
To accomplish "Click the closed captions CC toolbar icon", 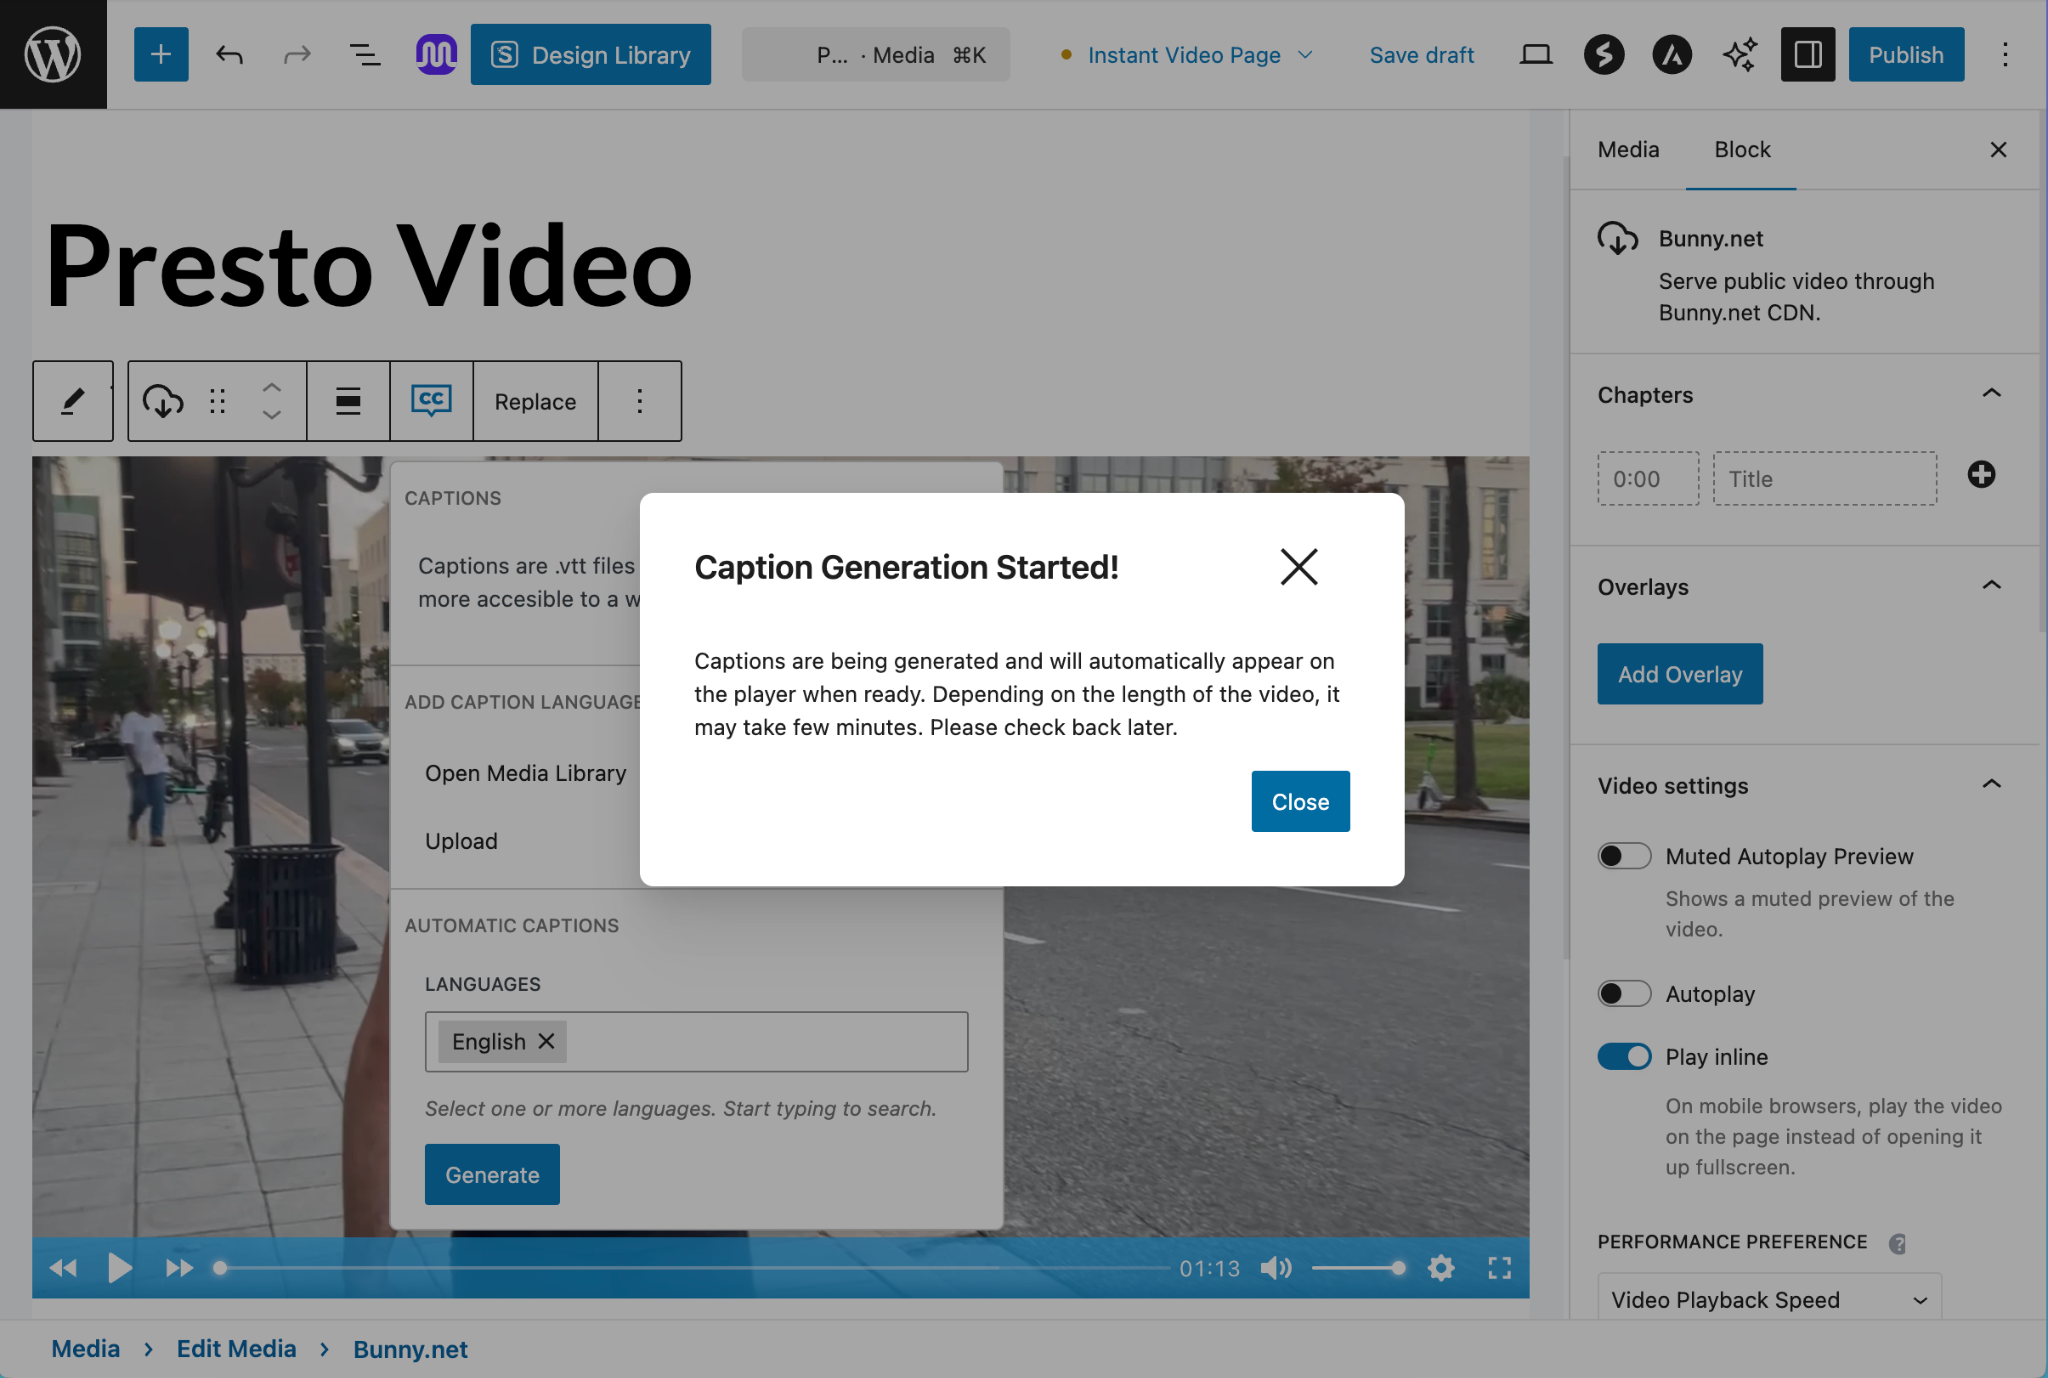I will [x=431, y=401].
